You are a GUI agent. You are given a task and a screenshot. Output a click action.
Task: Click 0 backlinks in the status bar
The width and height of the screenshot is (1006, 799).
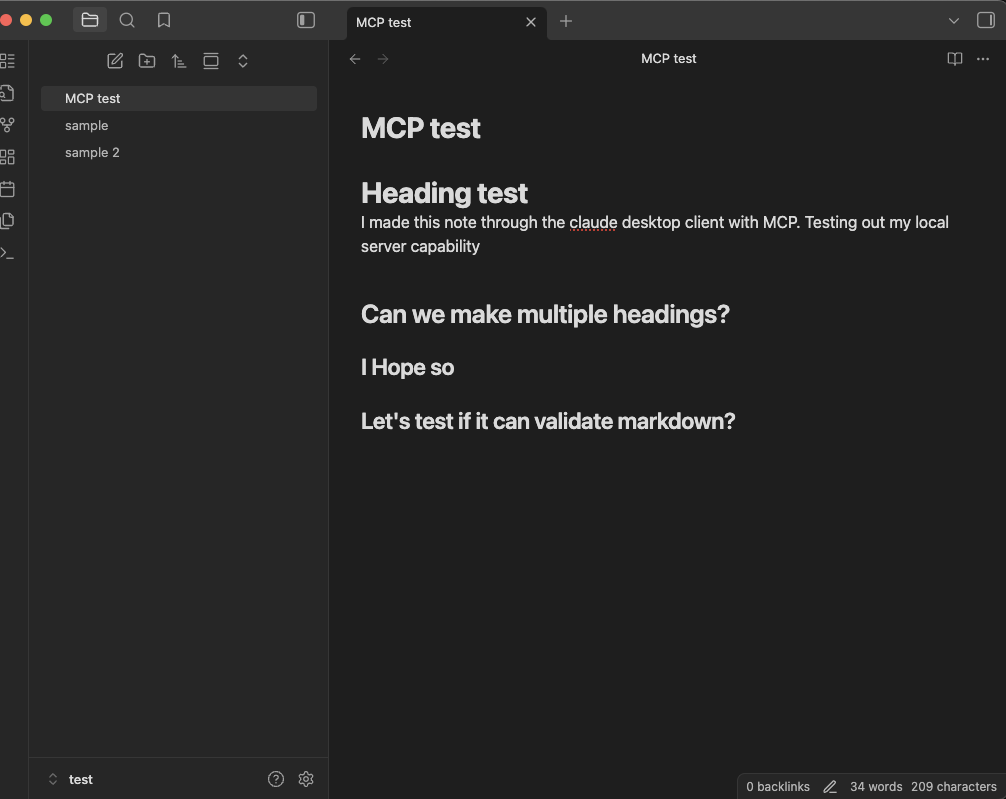tap(778, 787)
